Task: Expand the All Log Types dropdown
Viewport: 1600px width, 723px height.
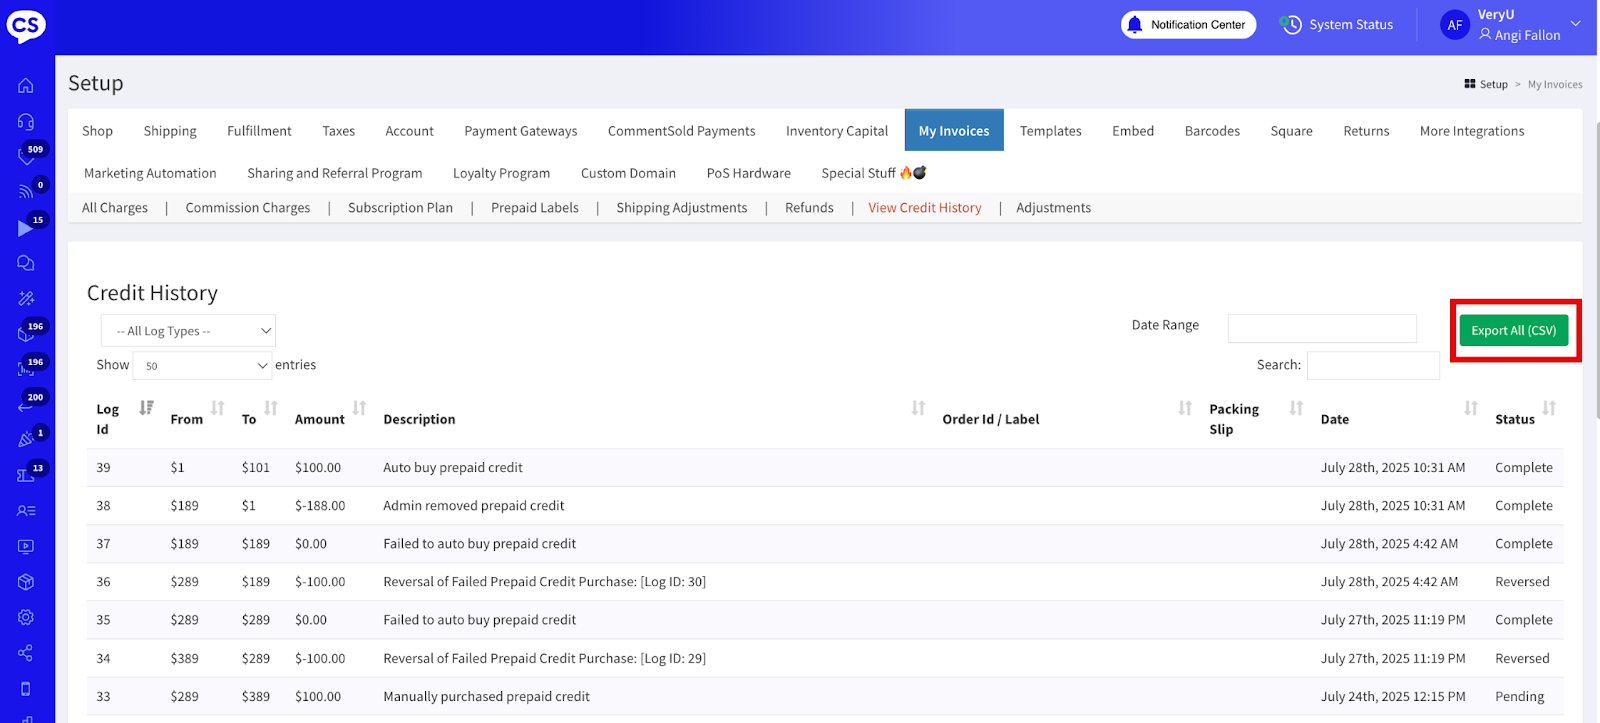Action: click(x=188, y=331)
